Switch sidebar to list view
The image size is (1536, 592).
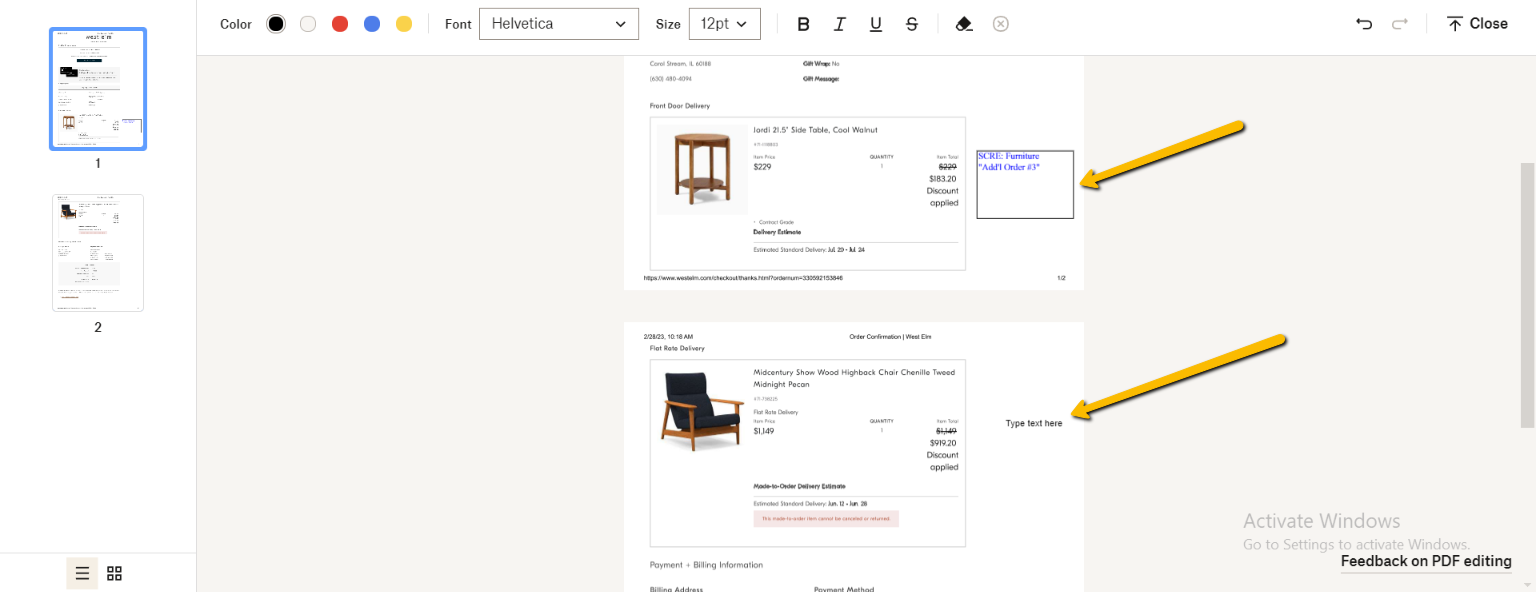click(x=83, y=573)
